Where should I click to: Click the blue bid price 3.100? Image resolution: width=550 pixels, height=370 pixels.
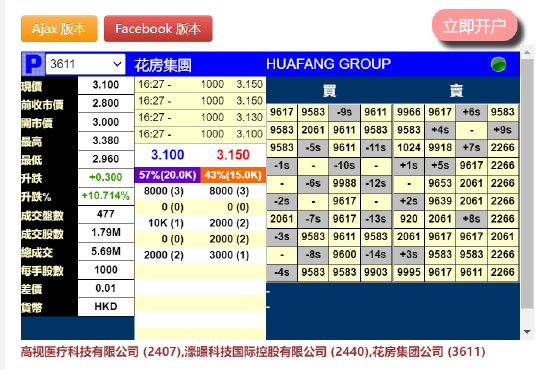(167, 155)
